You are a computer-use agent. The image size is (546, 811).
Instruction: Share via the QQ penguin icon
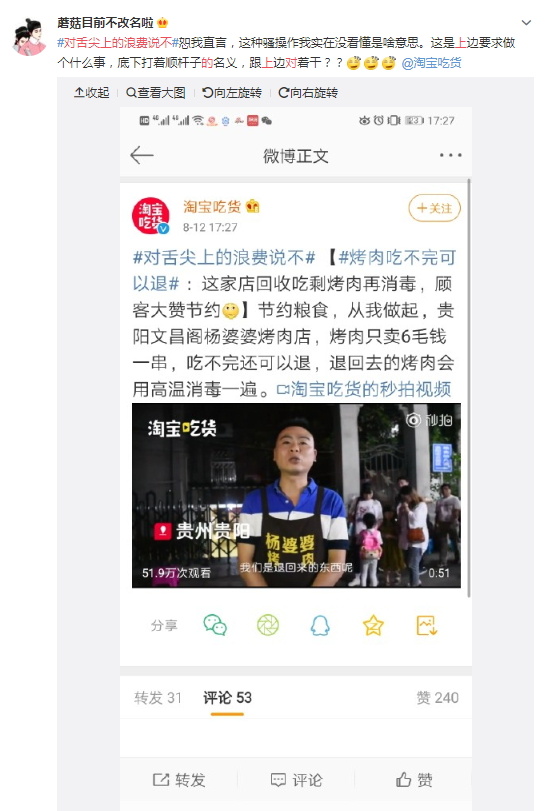pyautogui.click(x=320, y=625)
